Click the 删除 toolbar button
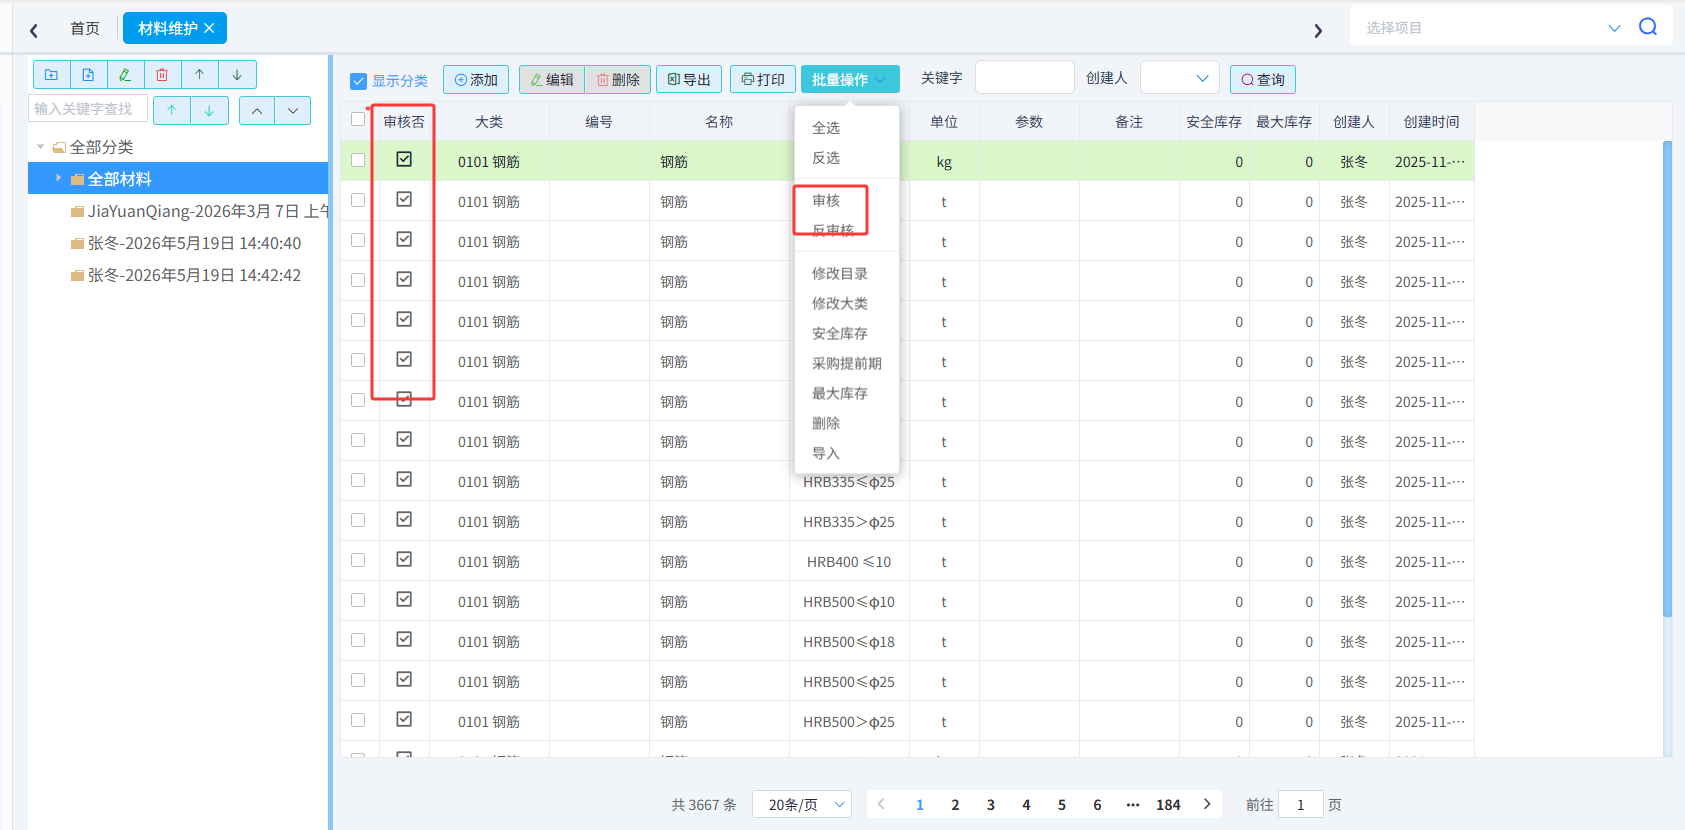 [618, 79]
